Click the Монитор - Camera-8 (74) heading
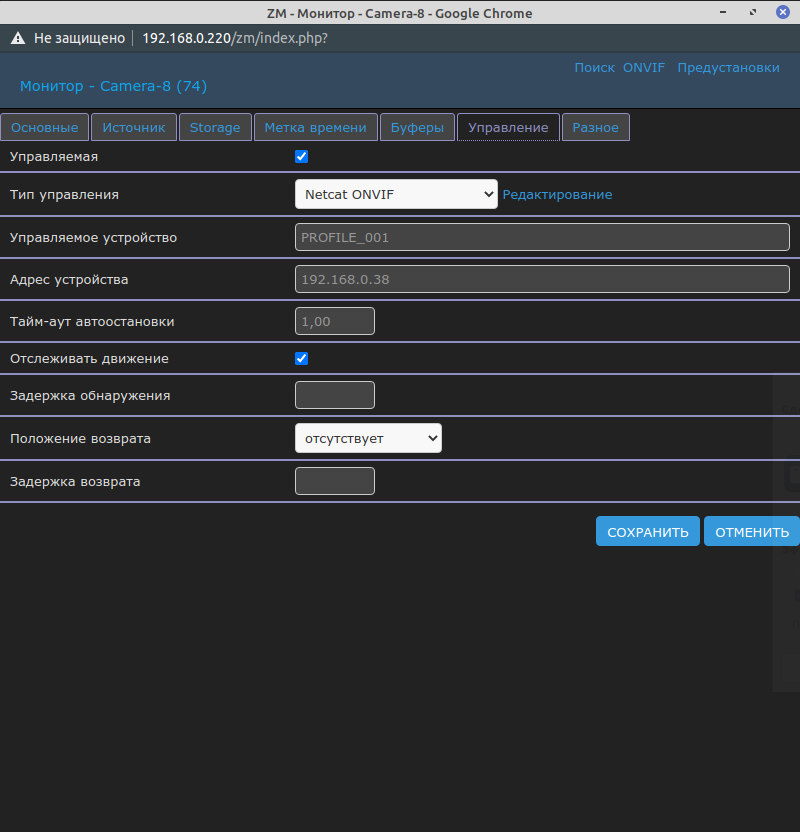The image size is (800, 832). pos(114,86)
